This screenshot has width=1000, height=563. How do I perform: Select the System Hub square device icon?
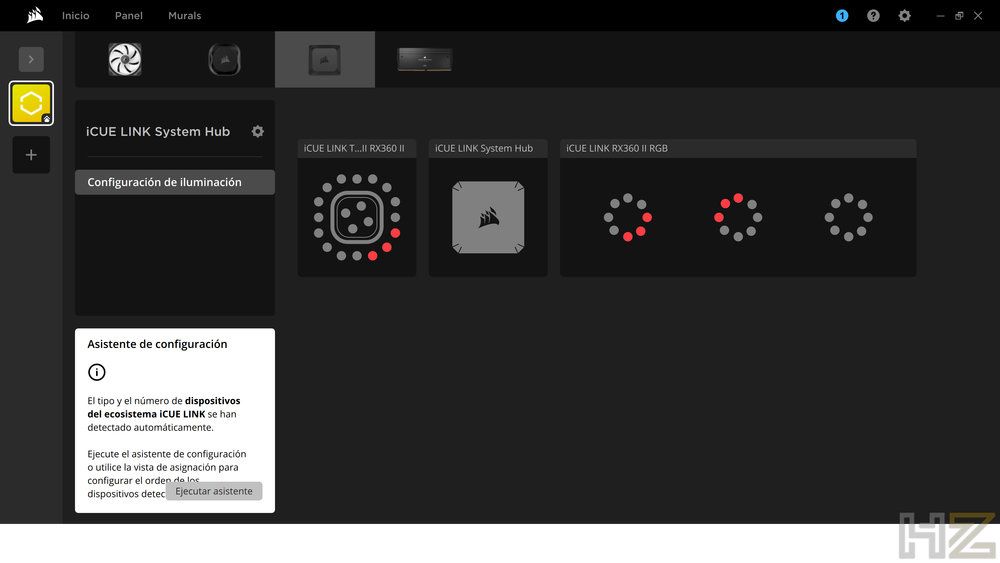point(488,217)
